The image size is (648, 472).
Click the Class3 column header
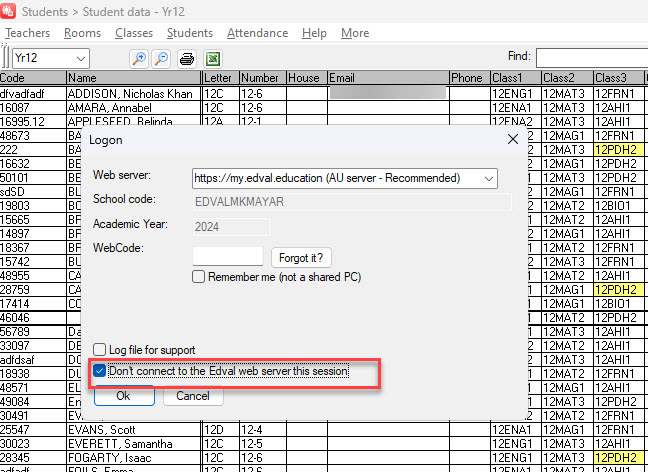(619, 78)
